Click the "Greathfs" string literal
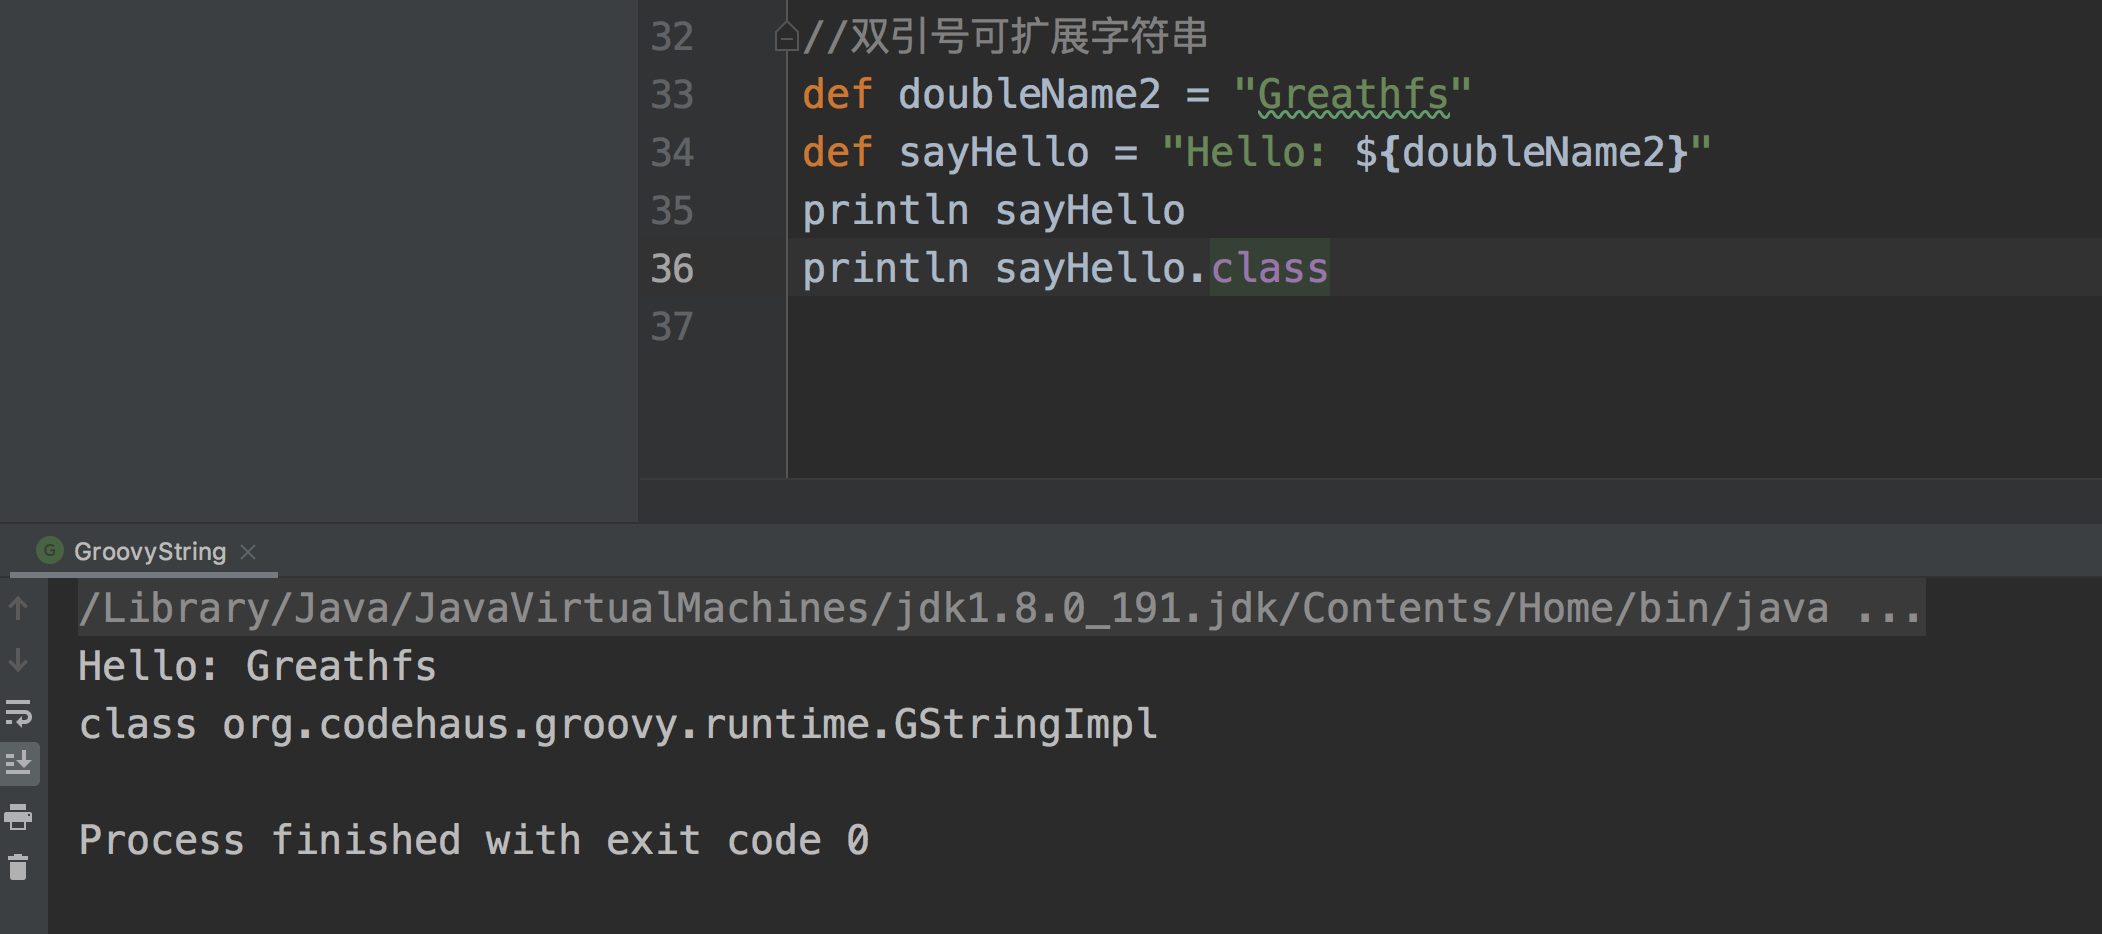The width and height of the screenshot is (2102, 934). point(1352,94)
